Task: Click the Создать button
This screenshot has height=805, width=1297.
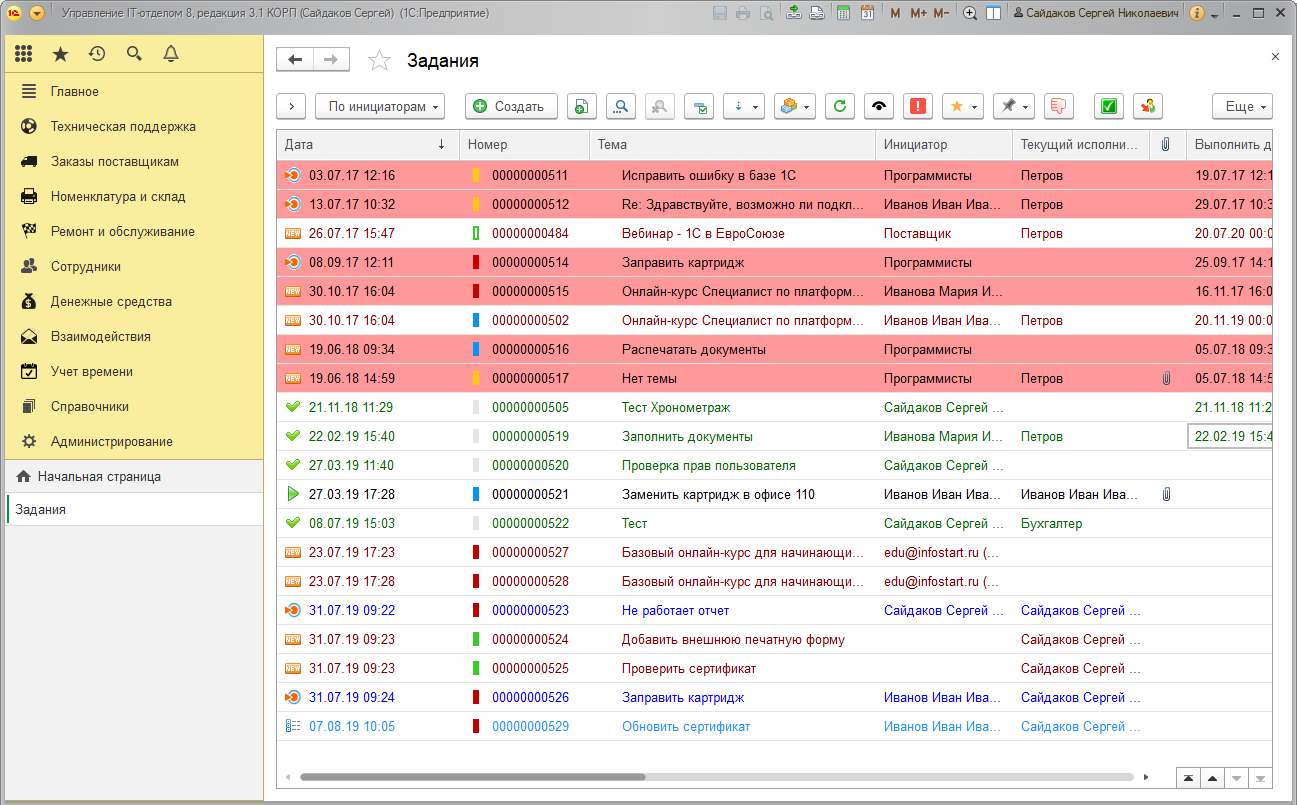Action: point(511,106)
